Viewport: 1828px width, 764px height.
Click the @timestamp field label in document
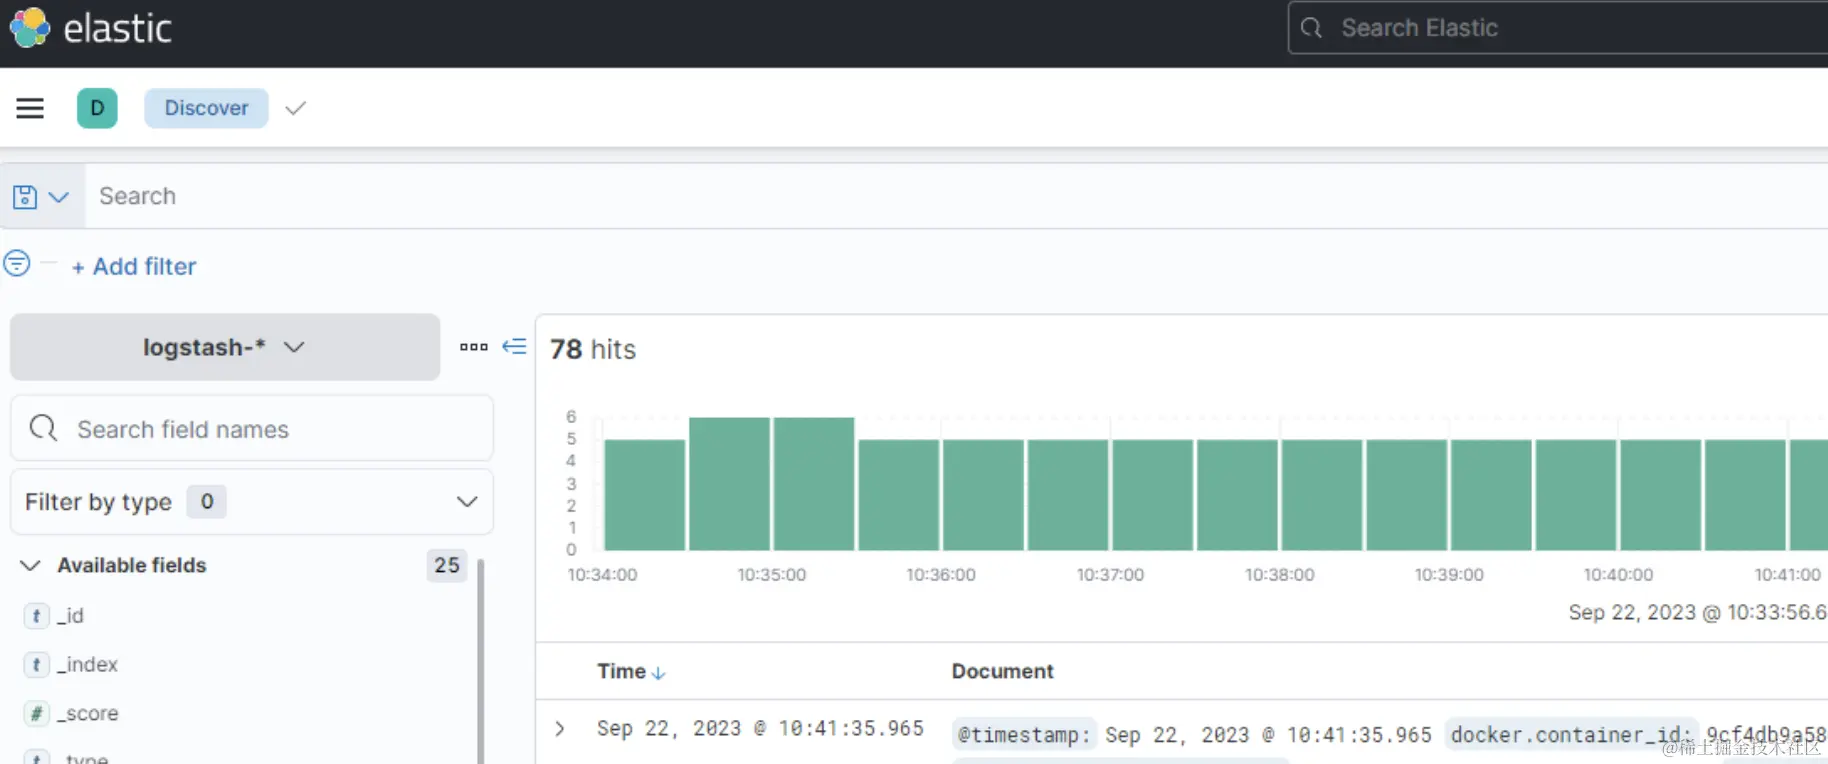click(1024, 735)
